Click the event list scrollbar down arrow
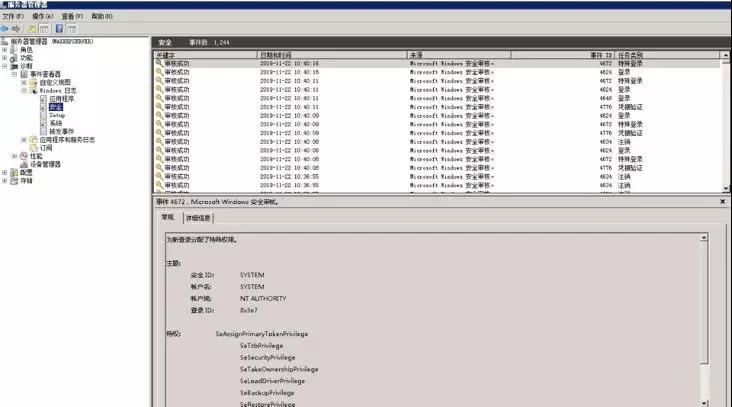Screen dimensions: 732x407 tap(725, 188)
